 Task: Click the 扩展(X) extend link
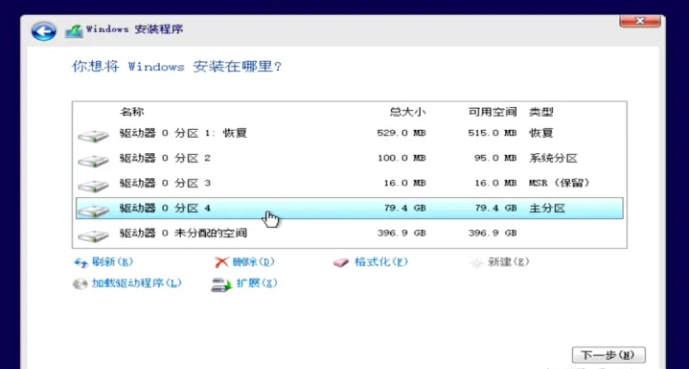pyautogui.click(x=257, y=283)
